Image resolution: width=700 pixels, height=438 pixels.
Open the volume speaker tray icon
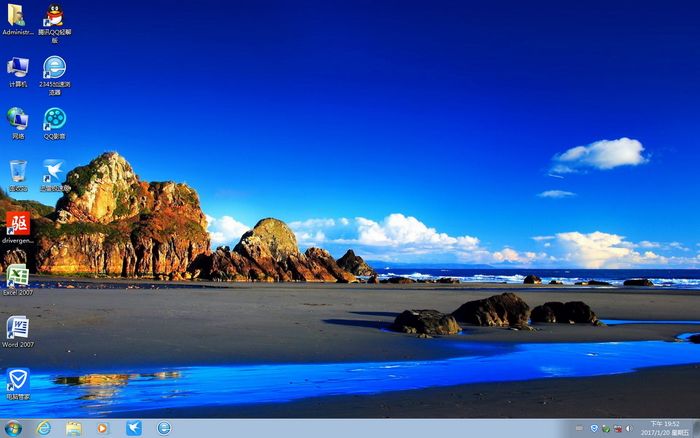pos(628,428)
